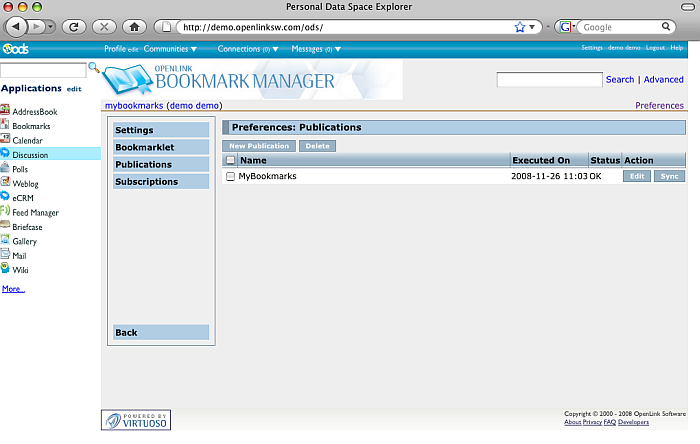Open the Feed Manager icon
Screen dimensions: 700x444
5,212
